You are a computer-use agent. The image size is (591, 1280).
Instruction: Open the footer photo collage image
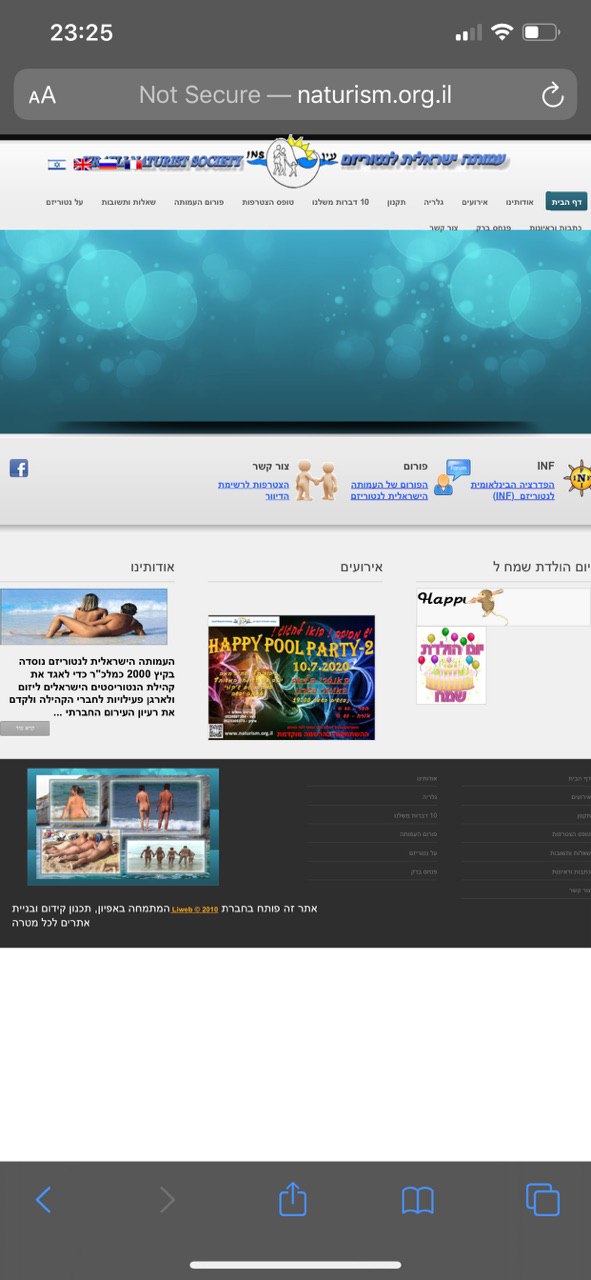click(123, 827)
